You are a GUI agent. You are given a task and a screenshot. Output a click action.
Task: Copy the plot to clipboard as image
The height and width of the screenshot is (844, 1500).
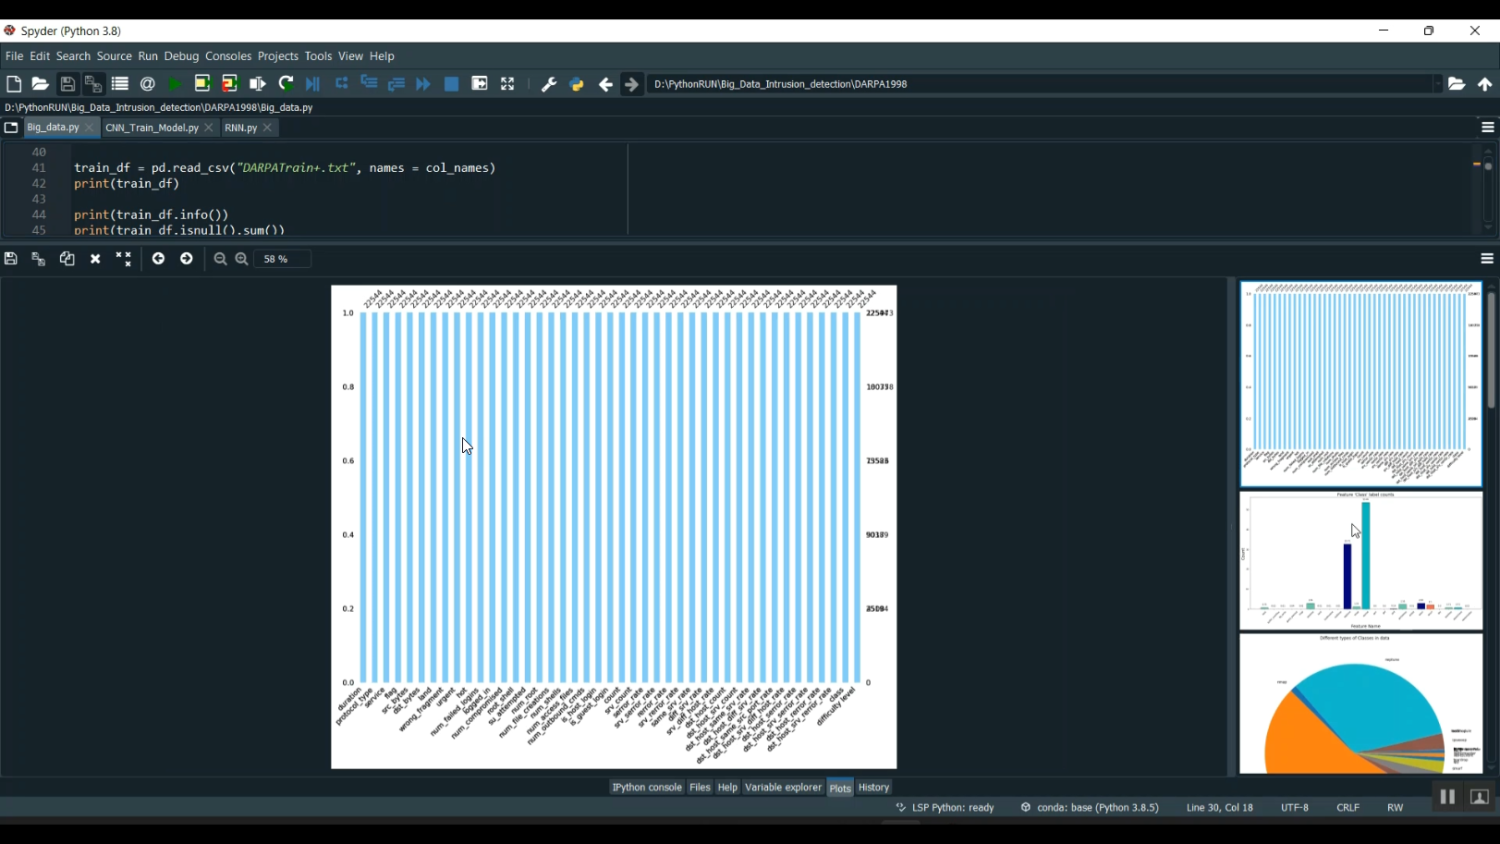67,259
